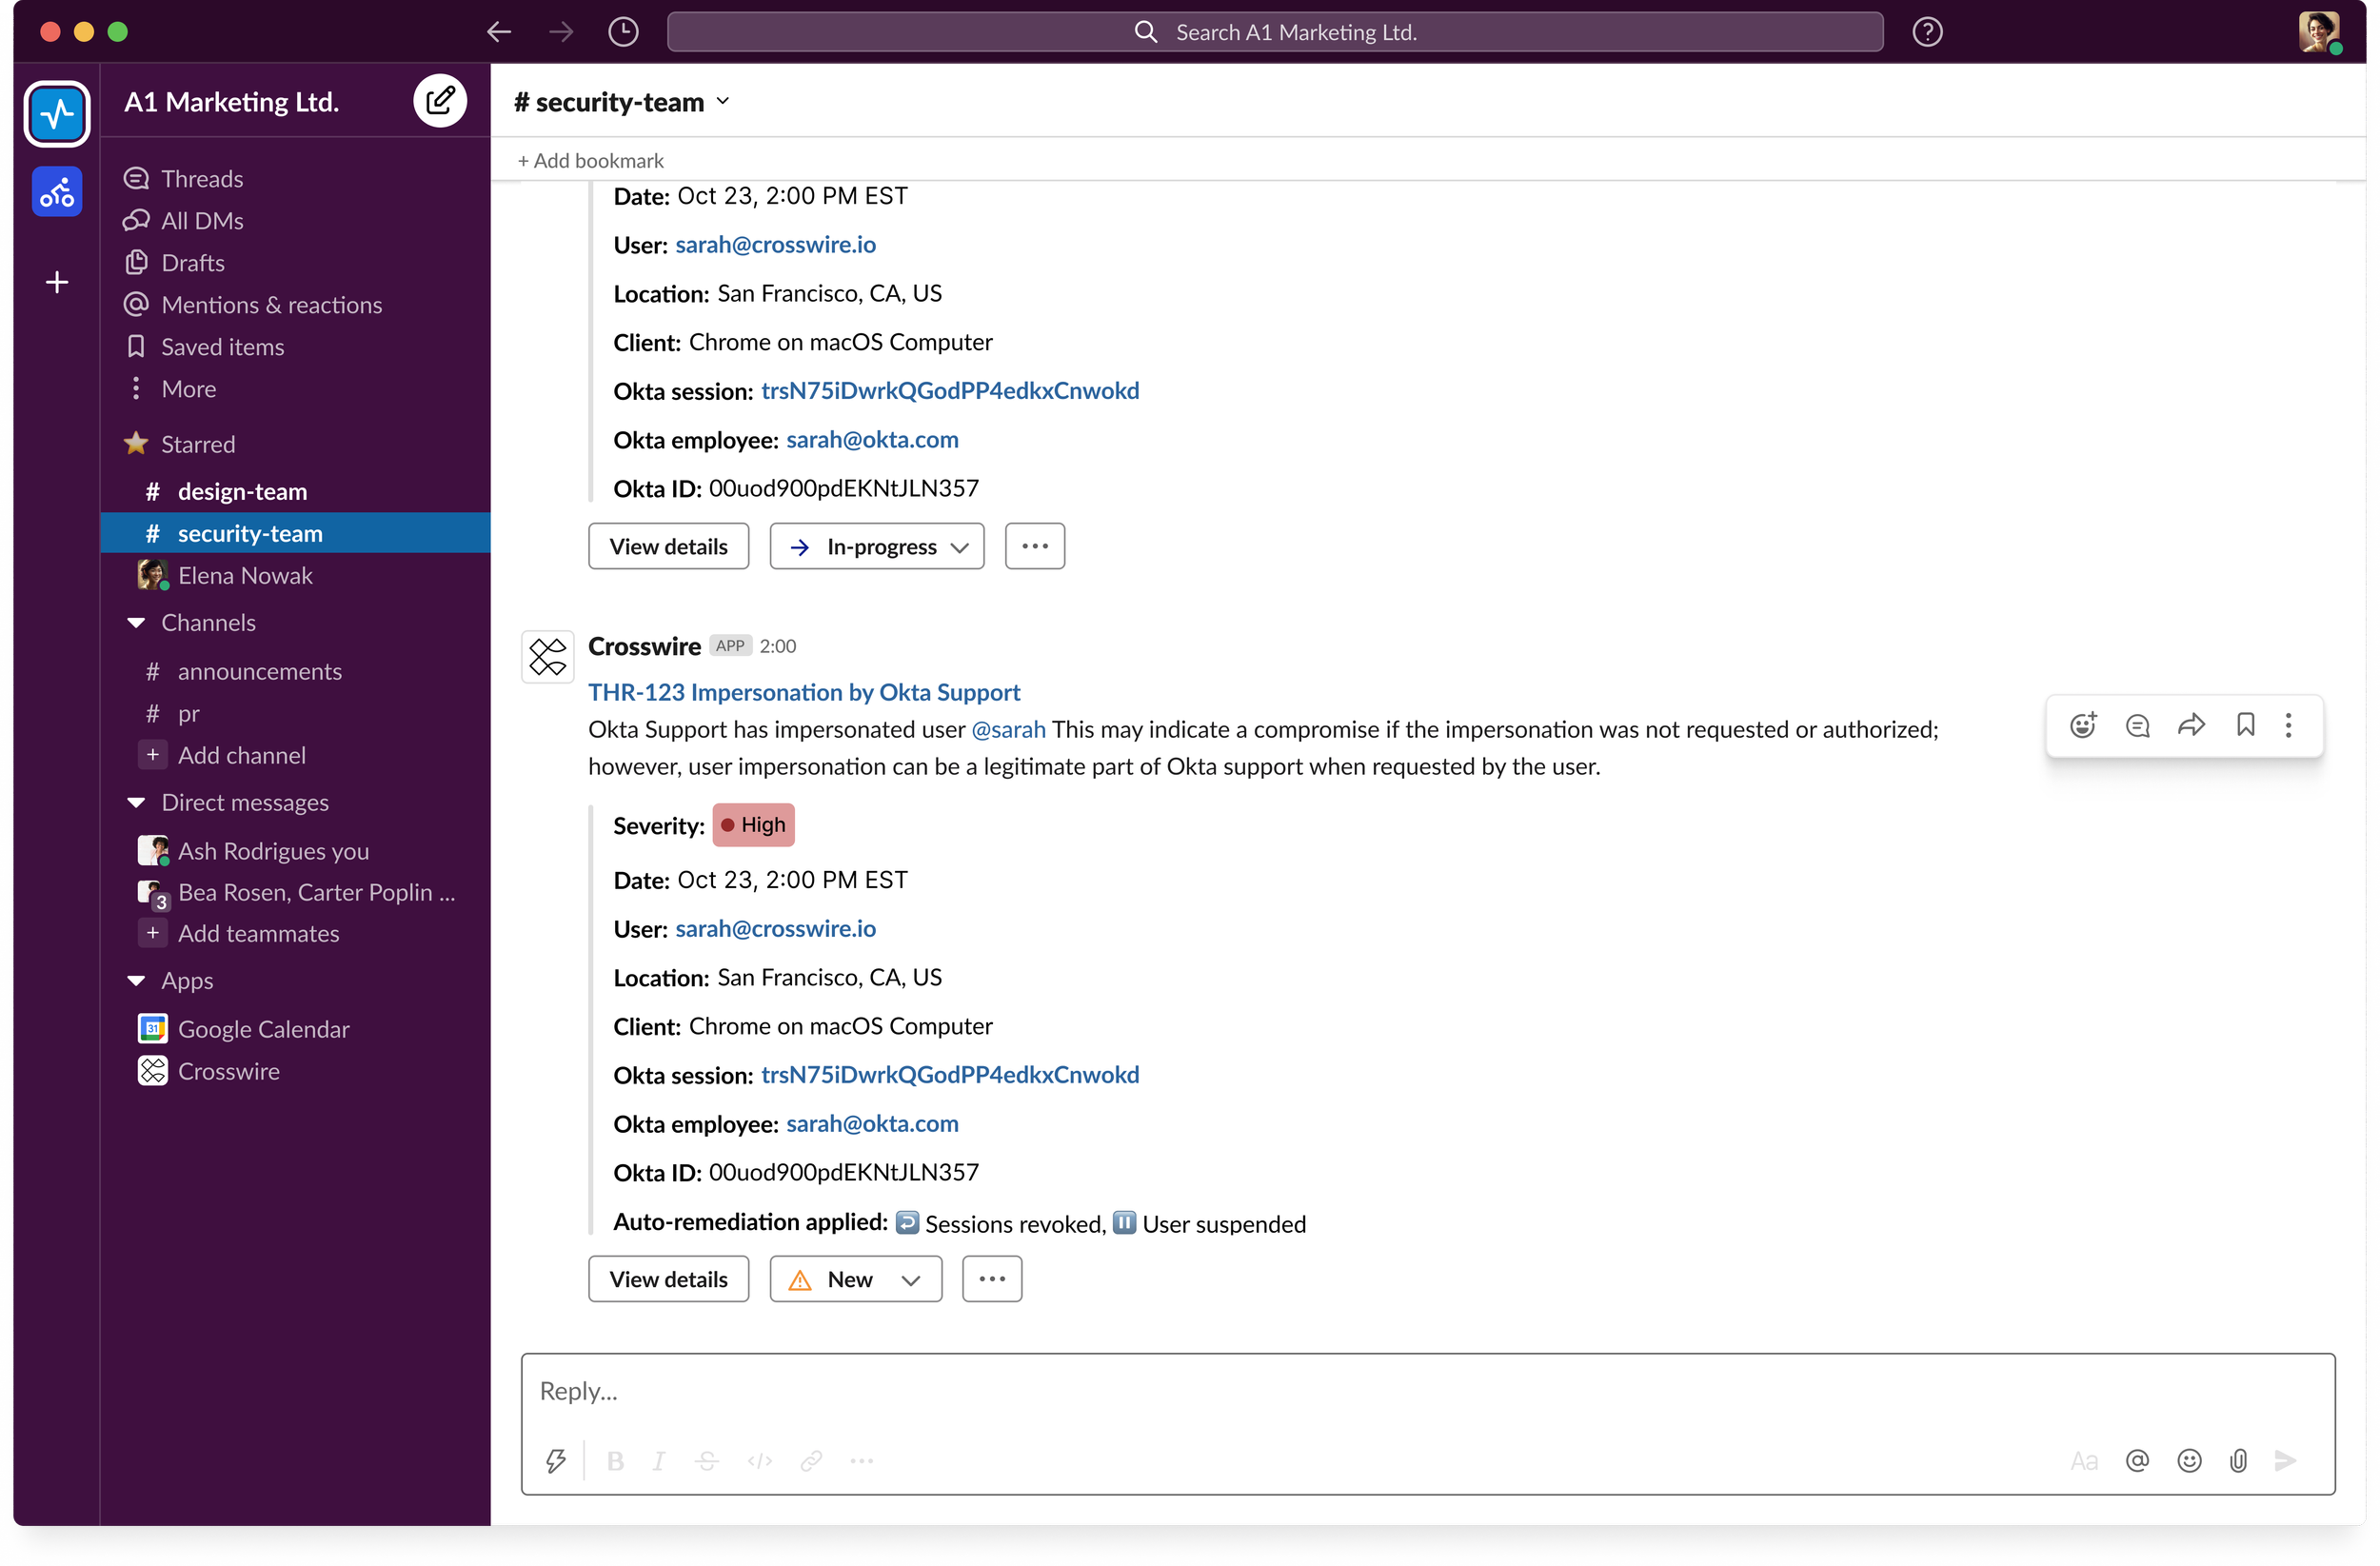
Task: Click the add reaction emoji icon
Action: point(2083,725)
